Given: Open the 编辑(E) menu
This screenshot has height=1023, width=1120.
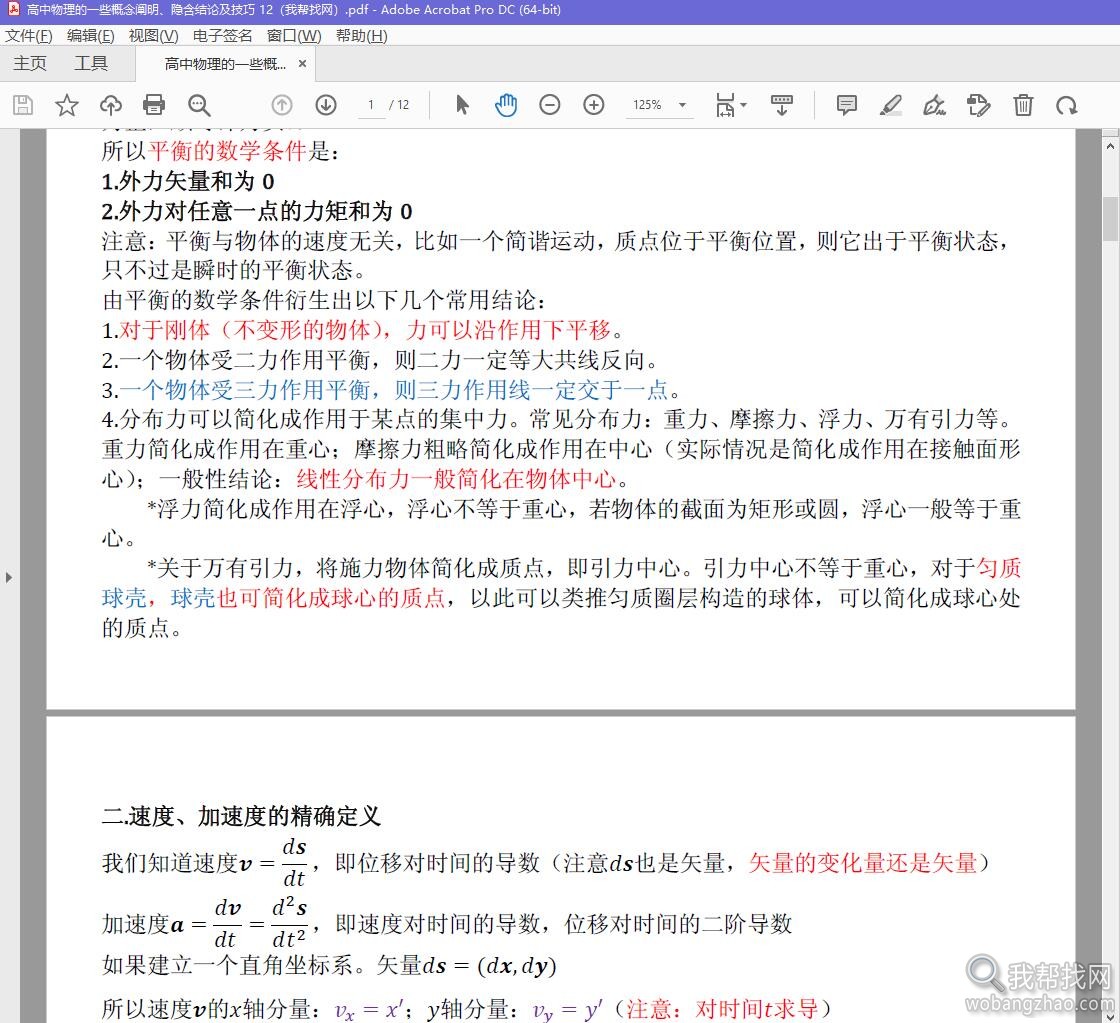Looking at the screenshot, I should coord(90,36).
